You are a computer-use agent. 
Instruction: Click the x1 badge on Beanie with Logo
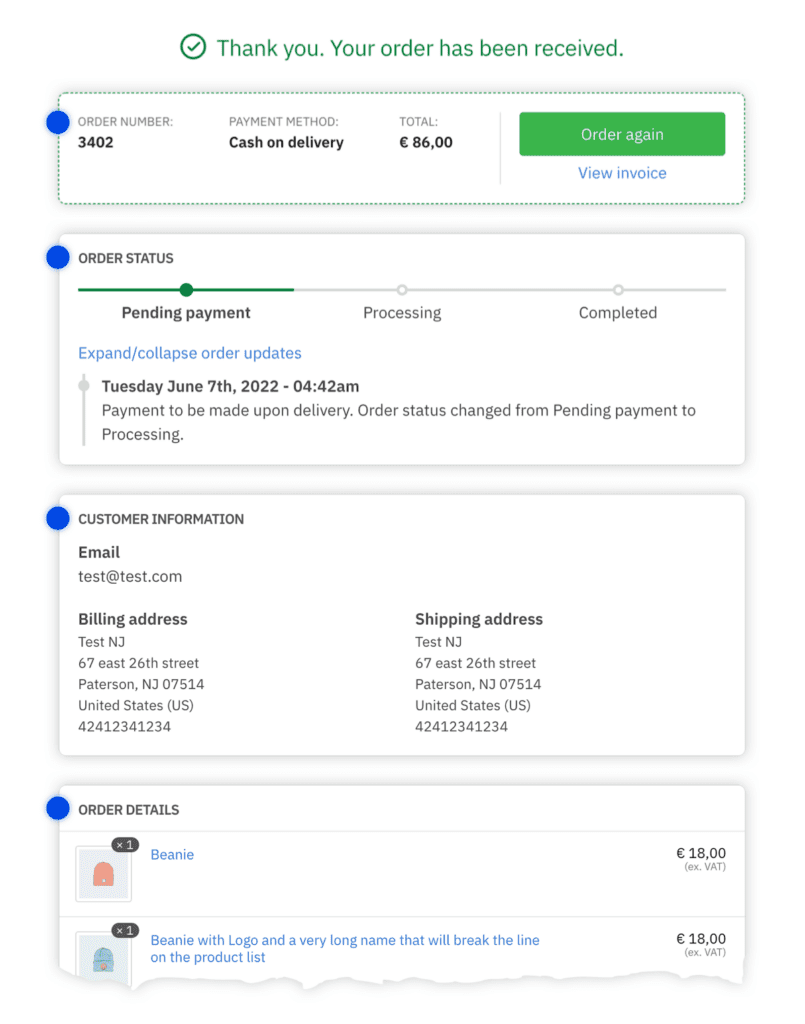126,930
